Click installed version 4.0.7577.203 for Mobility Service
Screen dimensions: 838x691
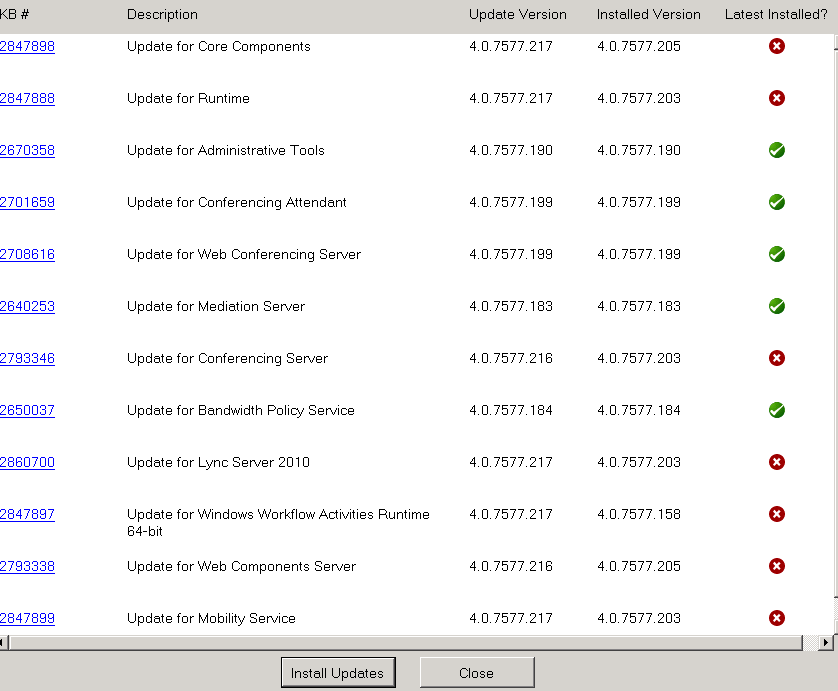click(x=639, y=618)
